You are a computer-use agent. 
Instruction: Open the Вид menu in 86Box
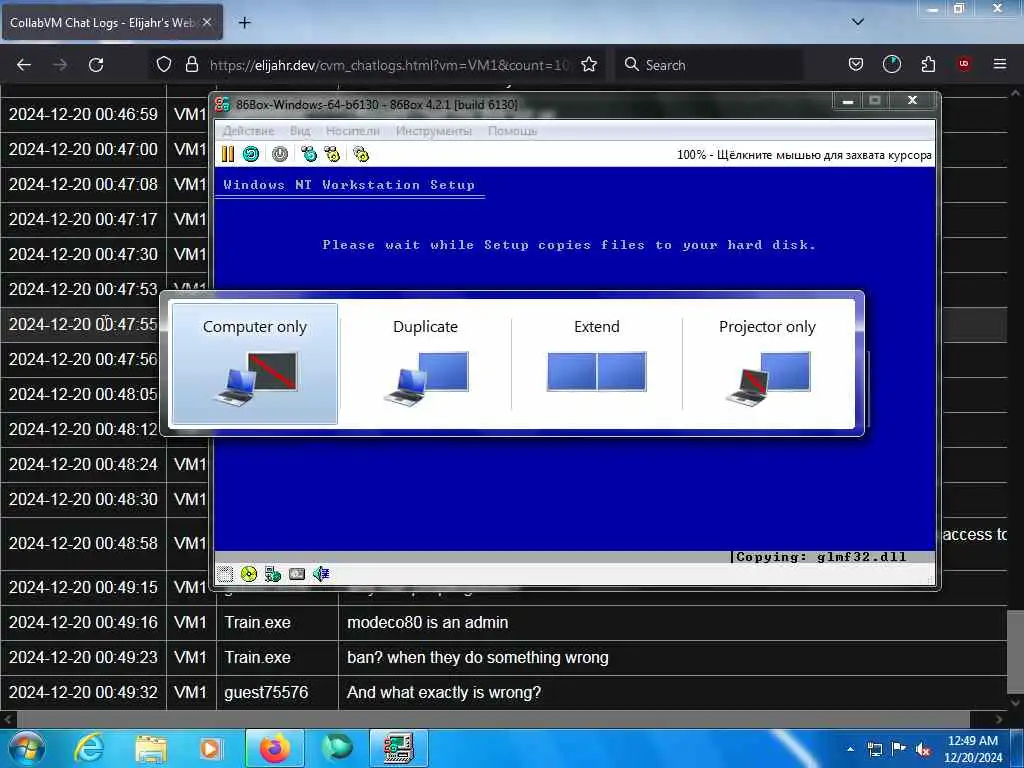click(x=300, y=131)
